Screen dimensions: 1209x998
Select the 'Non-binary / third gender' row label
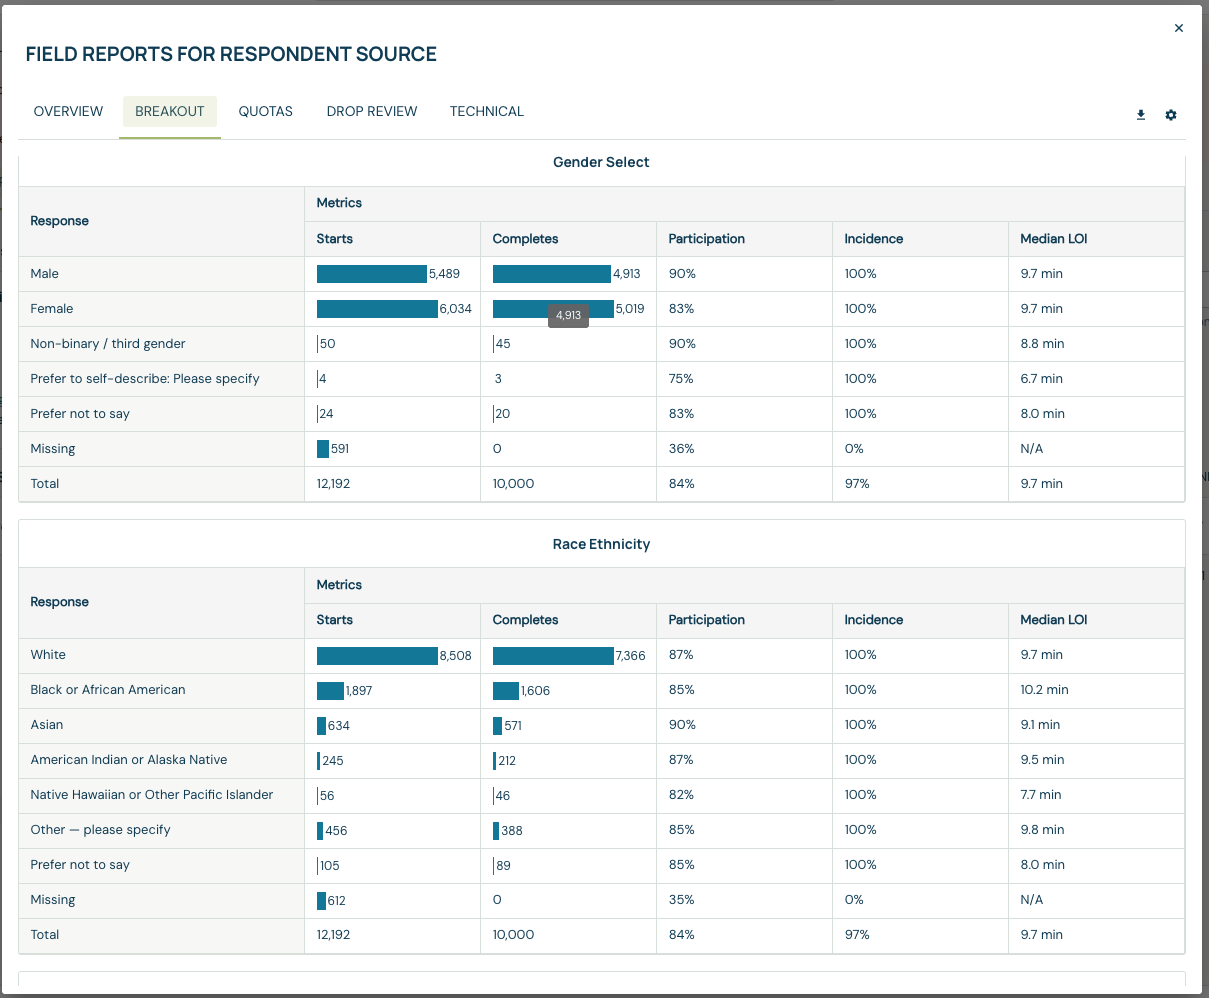(108, 344)
